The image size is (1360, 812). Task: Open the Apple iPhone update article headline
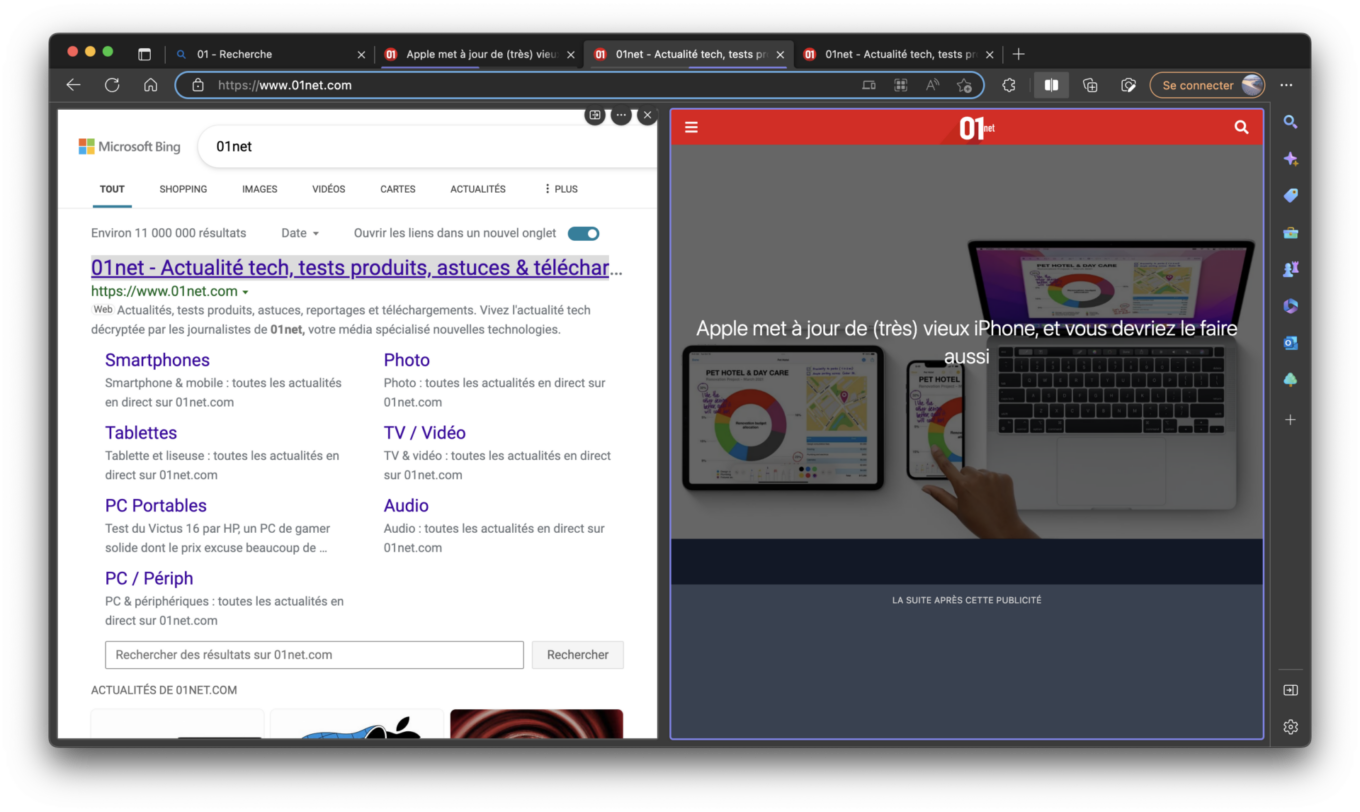966,342
